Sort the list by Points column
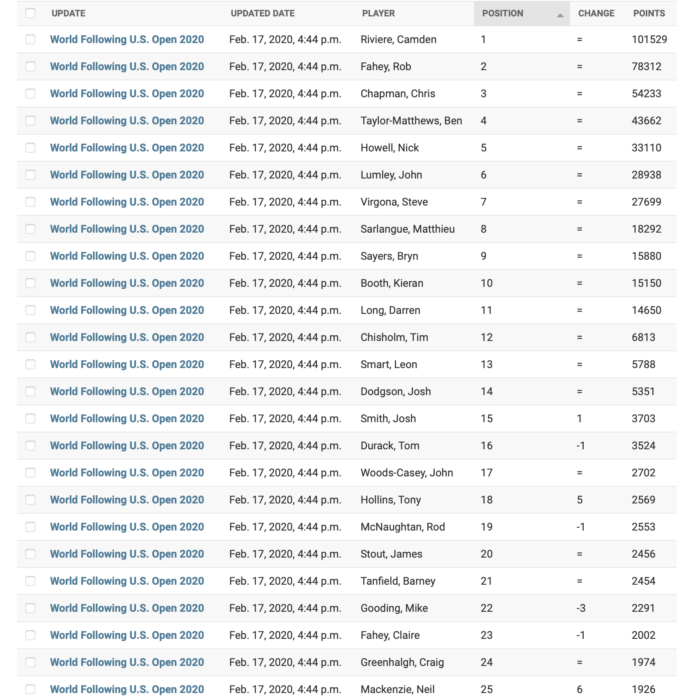Screen dimensions: 697x700 649,14
